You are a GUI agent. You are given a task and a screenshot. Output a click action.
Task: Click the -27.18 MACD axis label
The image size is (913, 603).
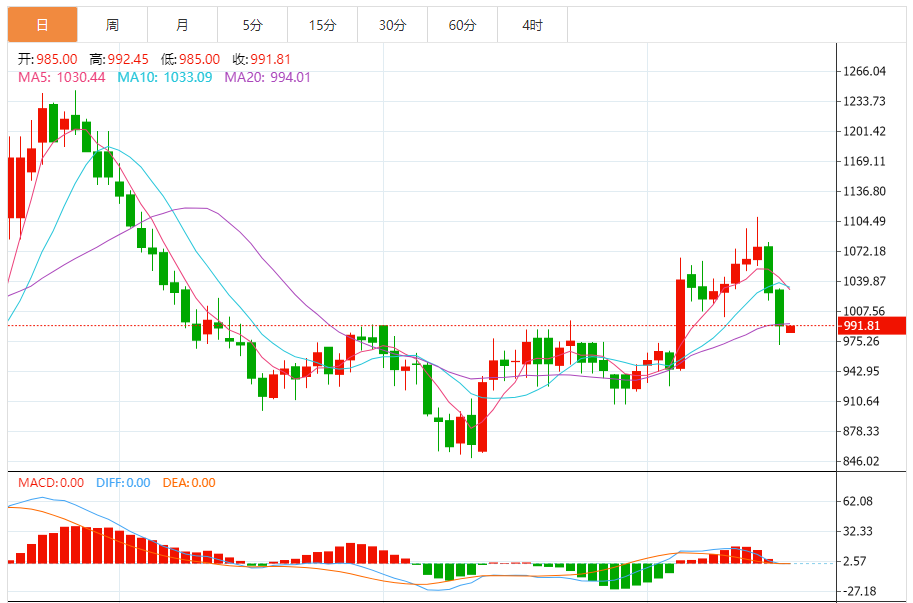860,591
